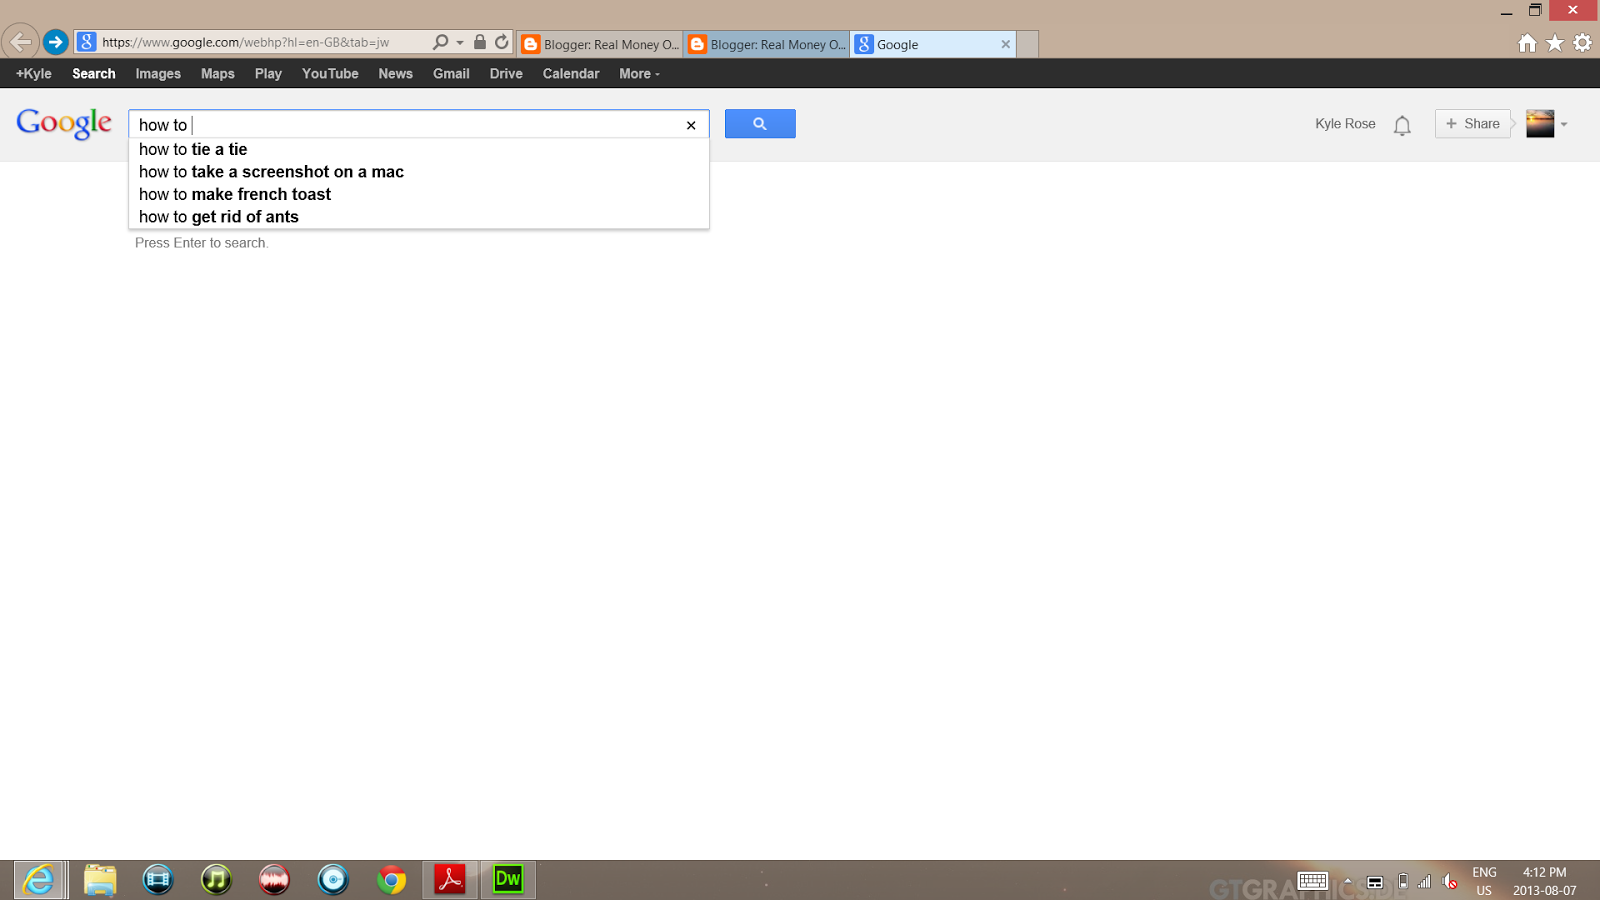Choose 'how to take a screenshot on a mac'
The width and height of the screenshot is (1600, 900).
tap(419, 172)
